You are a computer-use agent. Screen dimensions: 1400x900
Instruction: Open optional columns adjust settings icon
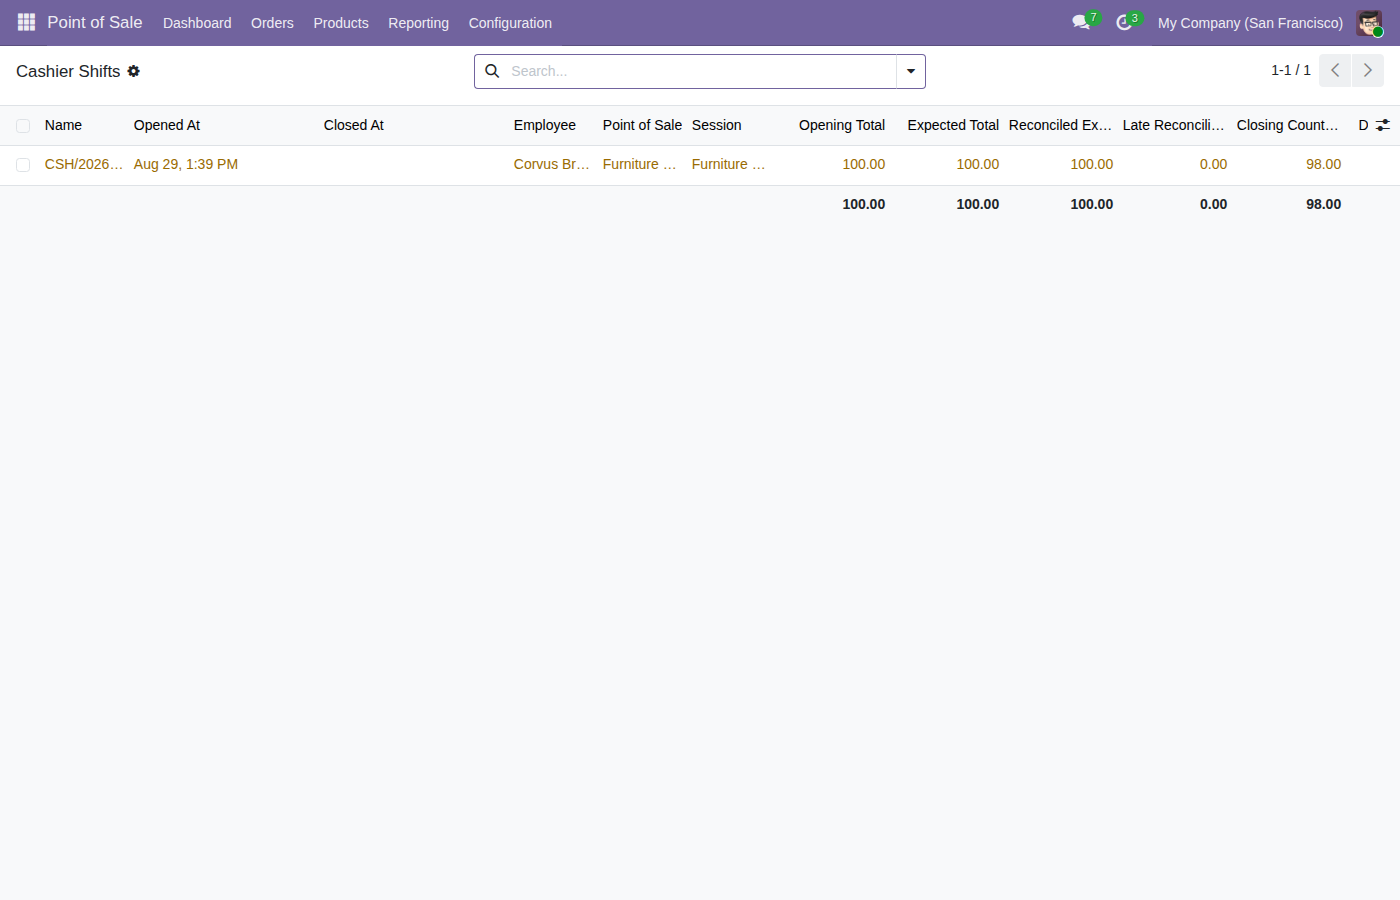coord(1383,125)
